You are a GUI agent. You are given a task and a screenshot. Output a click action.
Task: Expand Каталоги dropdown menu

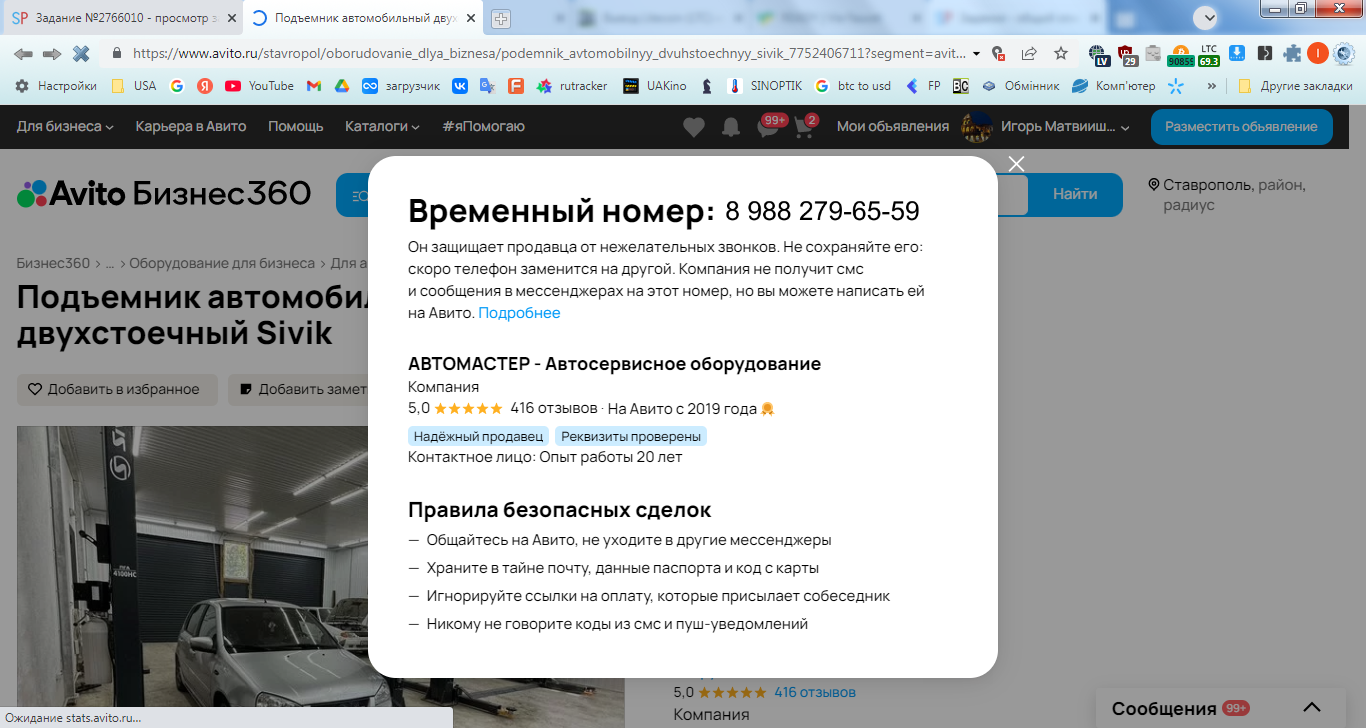pos(383,126)
